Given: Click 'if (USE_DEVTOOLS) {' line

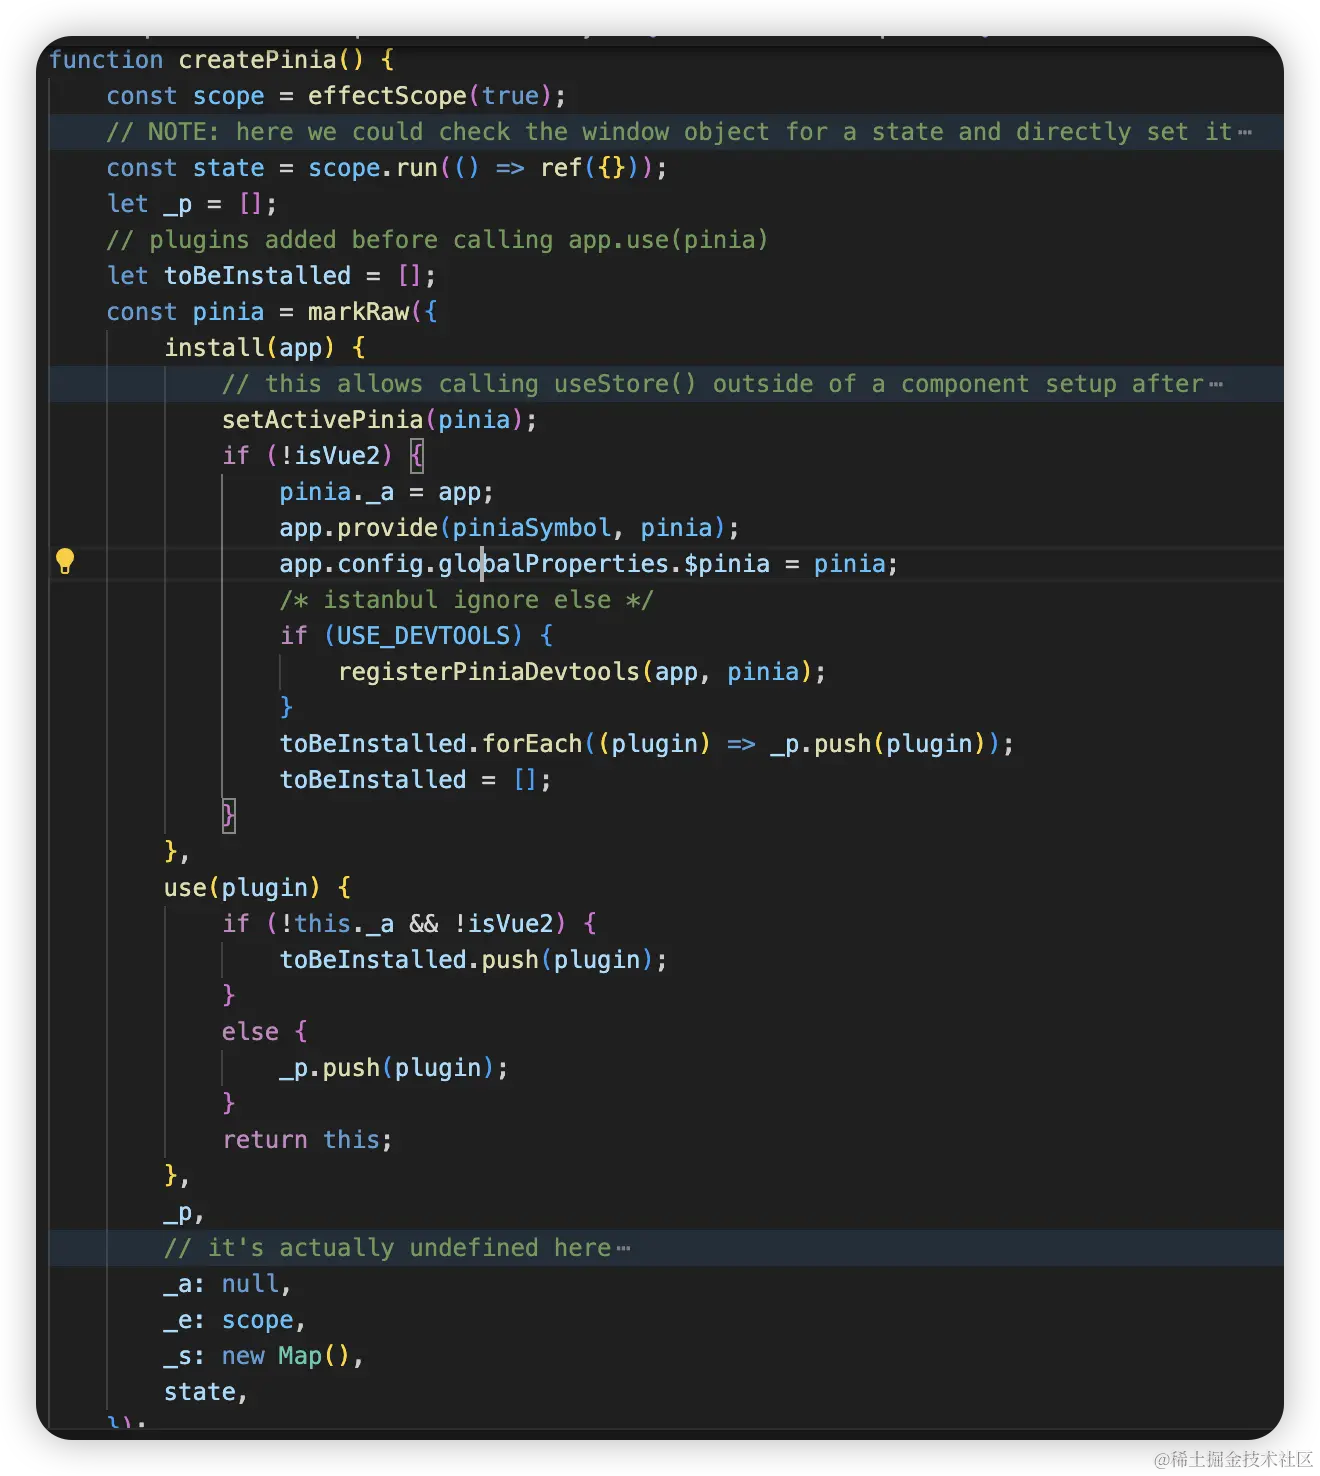Looking at the screenshot, I should point(416,636).
